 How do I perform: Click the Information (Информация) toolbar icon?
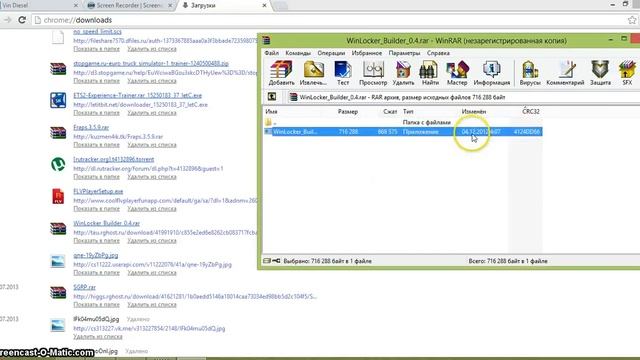click(491, 73)
